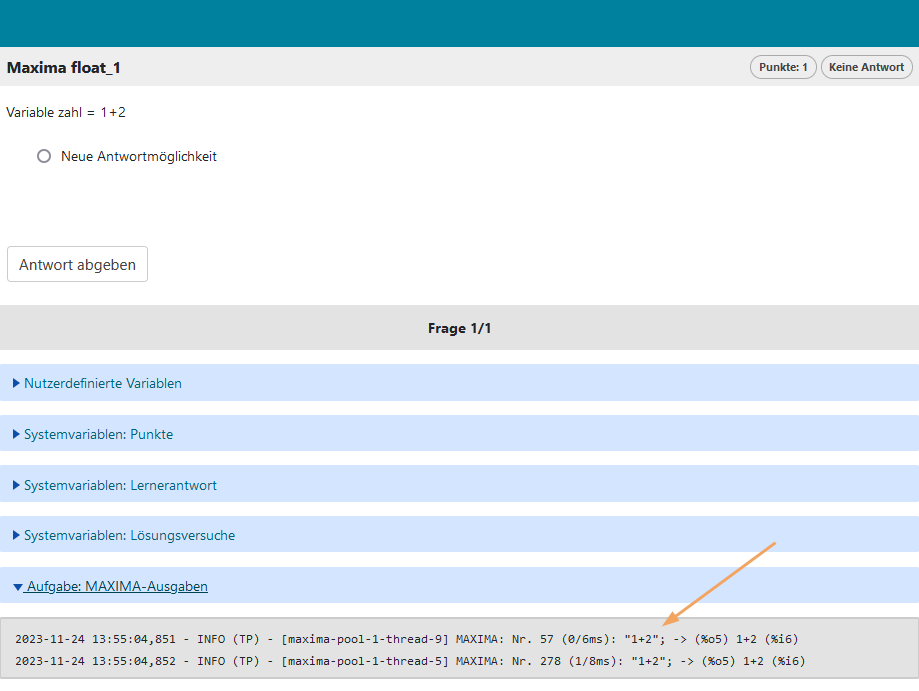
Task: Click the down-pointing triangle before Aufgabe: MAXIMA-Ausgaben
Action: click(x=18, y=587)
